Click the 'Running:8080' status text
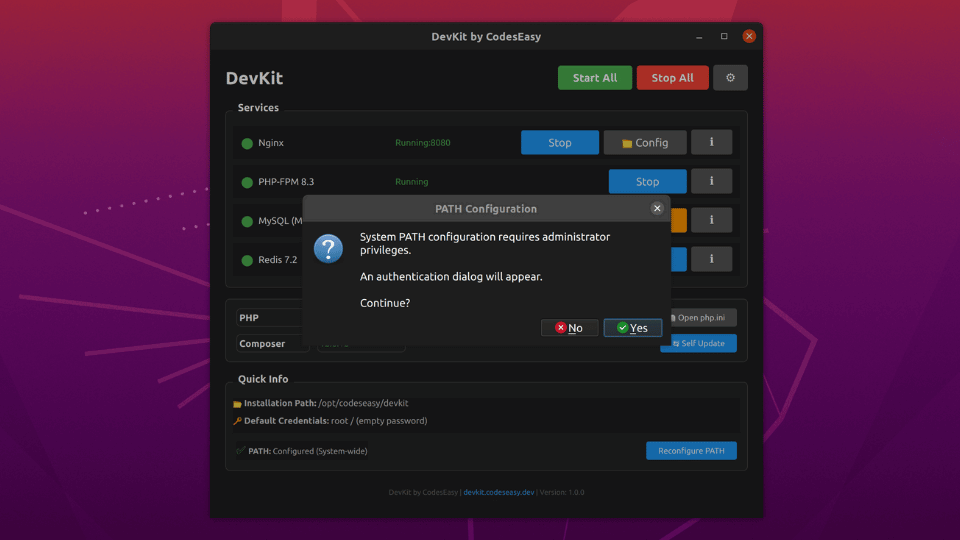This screenshot has width=960, height=540. [422, 143]
